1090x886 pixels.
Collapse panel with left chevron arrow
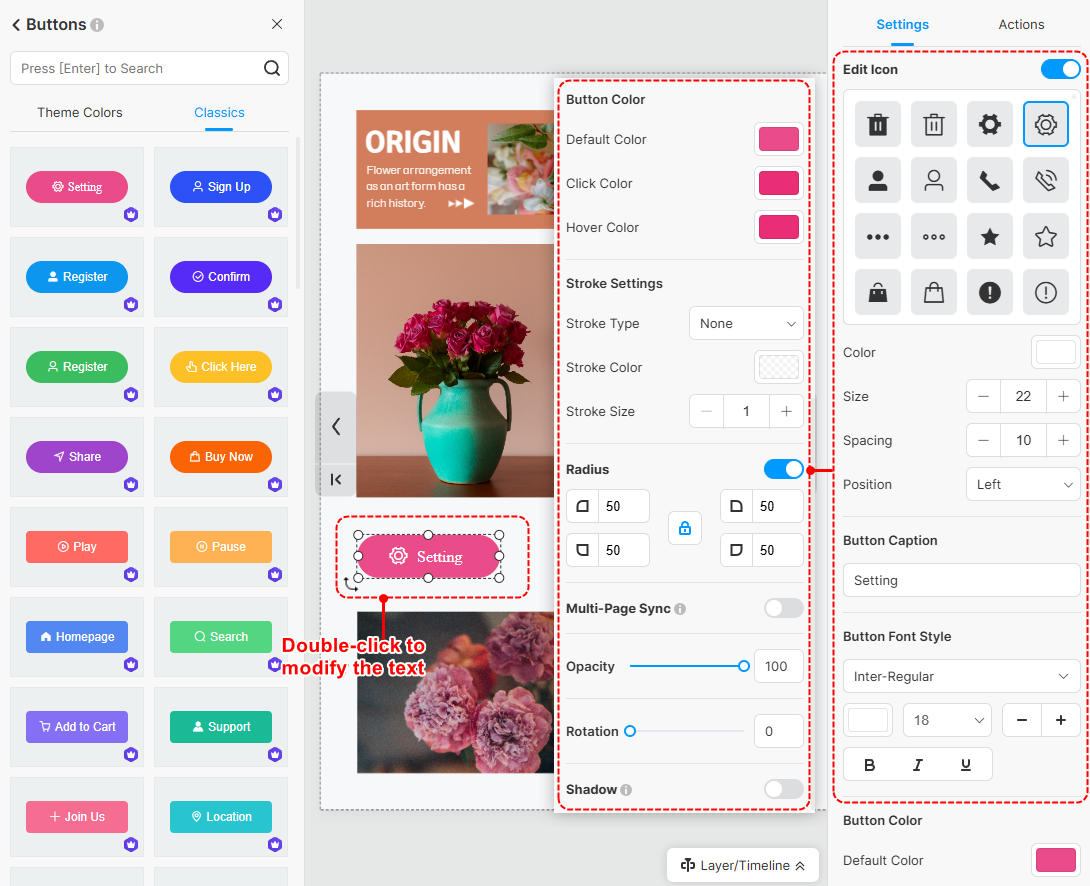pos(336,426)
